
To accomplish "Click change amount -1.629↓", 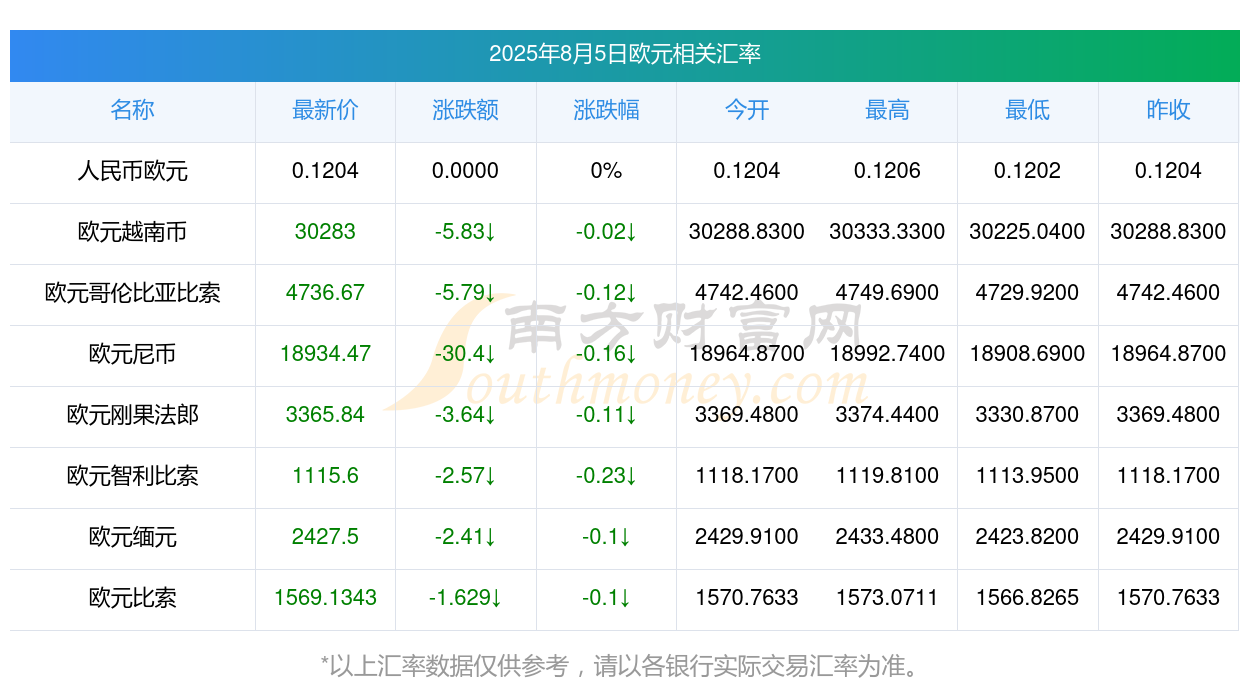I will [465, 598].
